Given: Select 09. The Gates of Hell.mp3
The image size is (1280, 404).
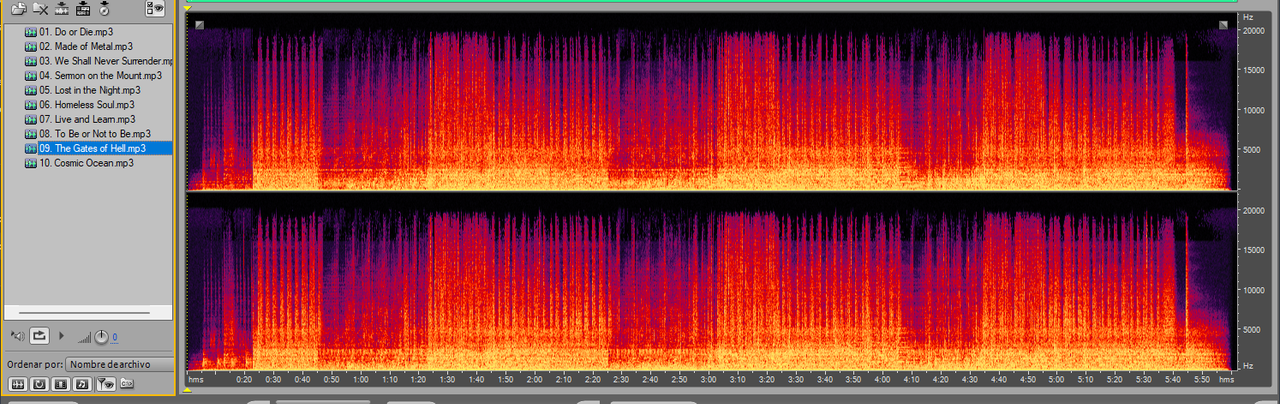Looking at the screenshot, I should [x=93, y=148].
